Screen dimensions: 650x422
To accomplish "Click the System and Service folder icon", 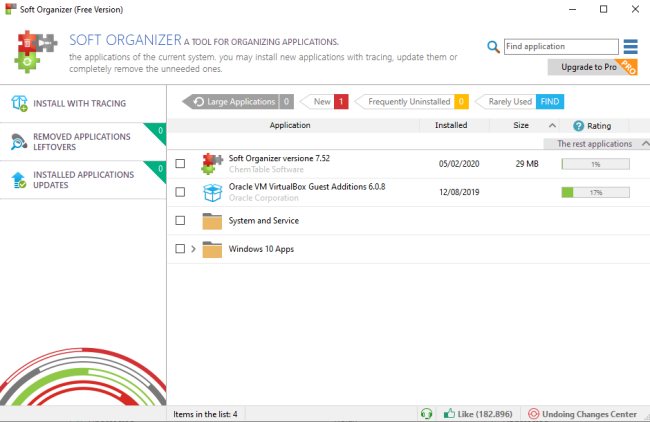I will 212,221.
